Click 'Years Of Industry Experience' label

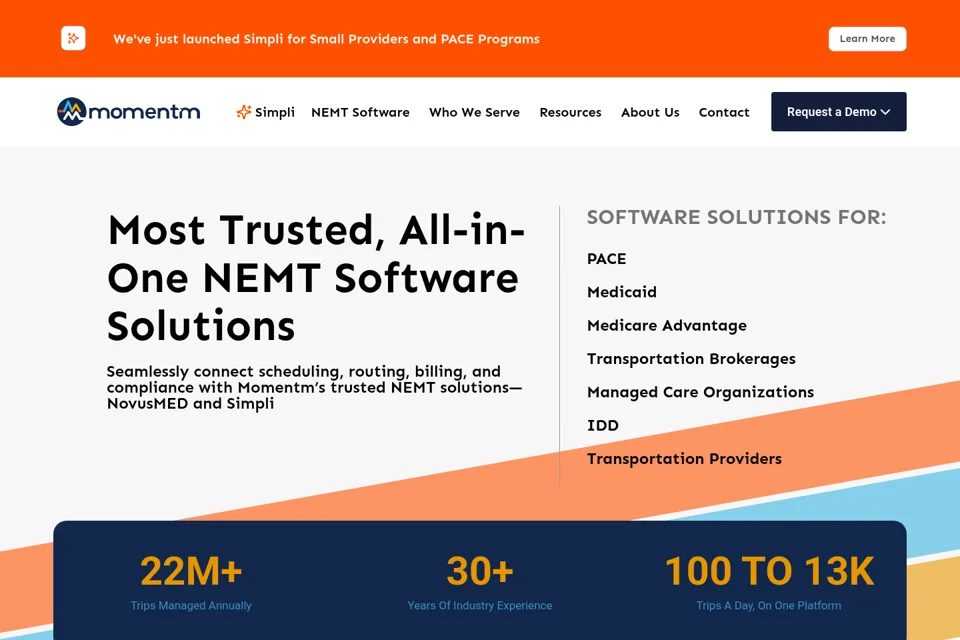point(479,605)
